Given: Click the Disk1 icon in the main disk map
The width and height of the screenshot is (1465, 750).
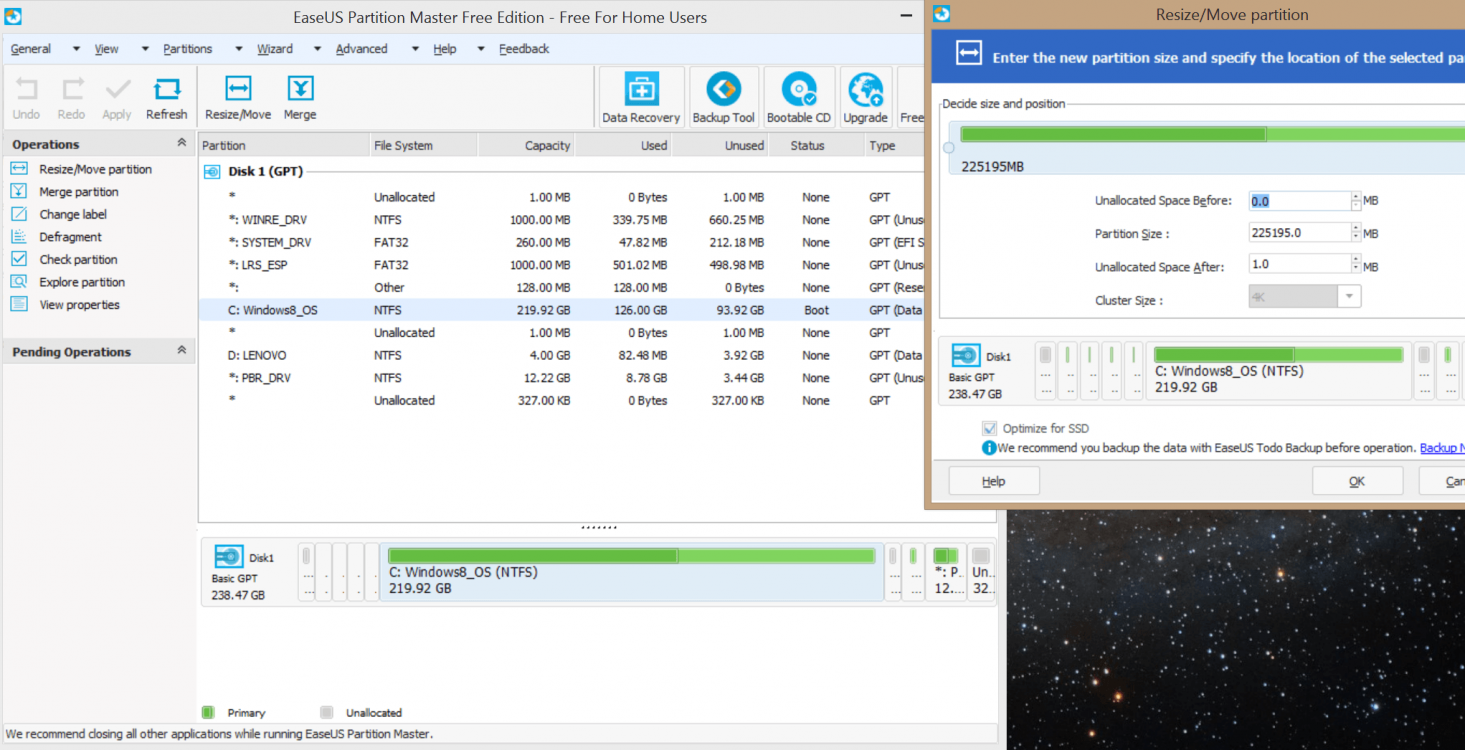Looking at the screenshot, I should [x=229, y=557].
